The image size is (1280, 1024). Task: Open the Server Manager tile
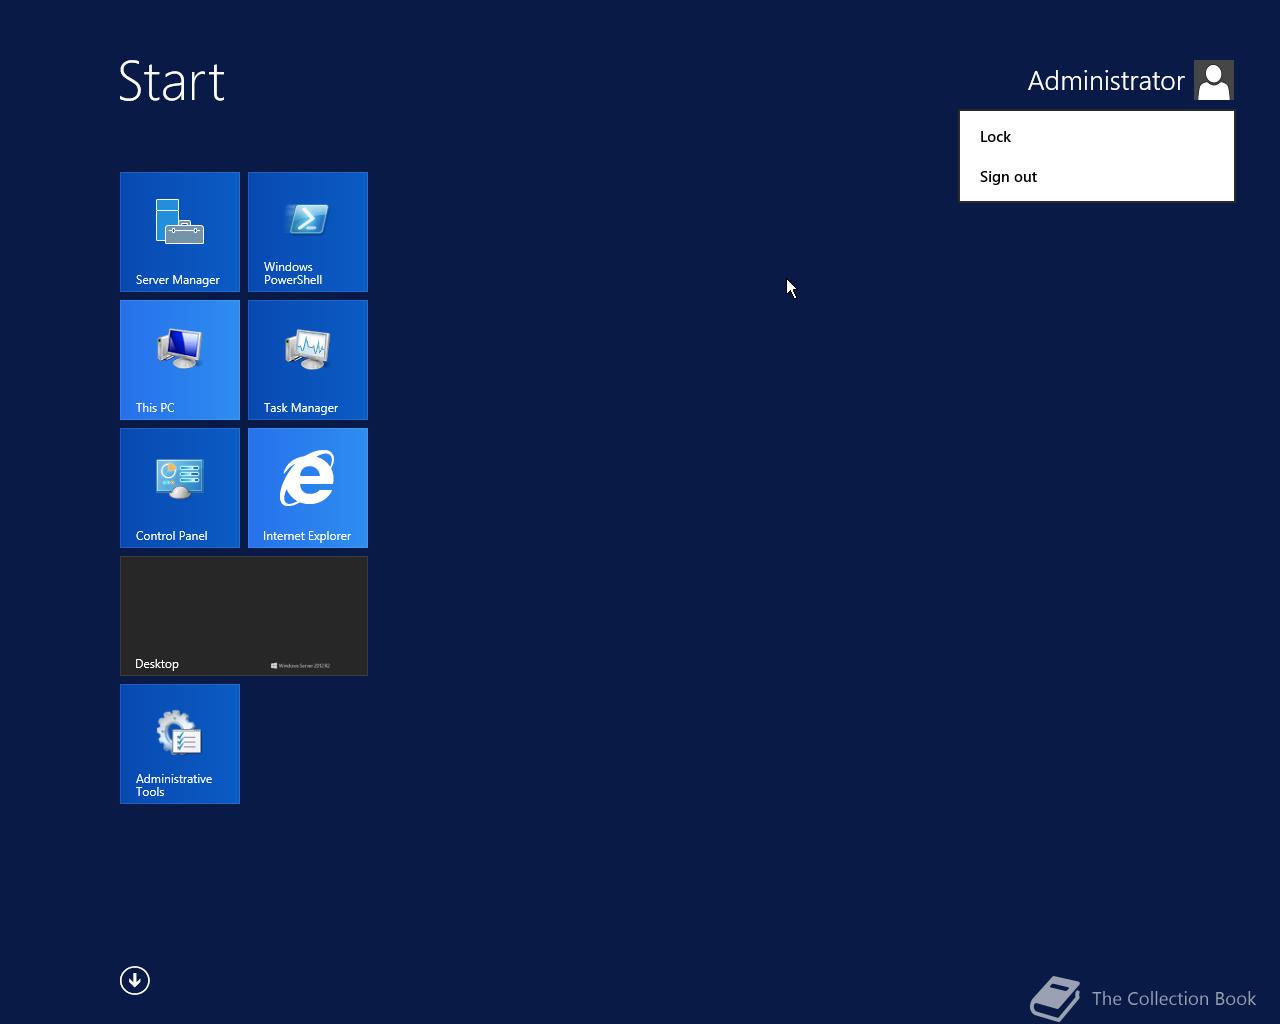(180, 232)
